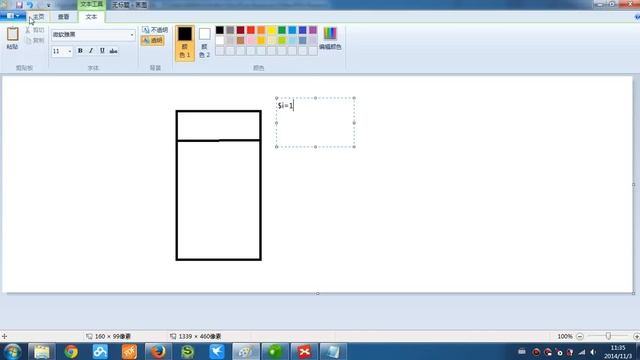Open the Windows Start button
This screenshot has height=360, width=640.
click(13, 352)
